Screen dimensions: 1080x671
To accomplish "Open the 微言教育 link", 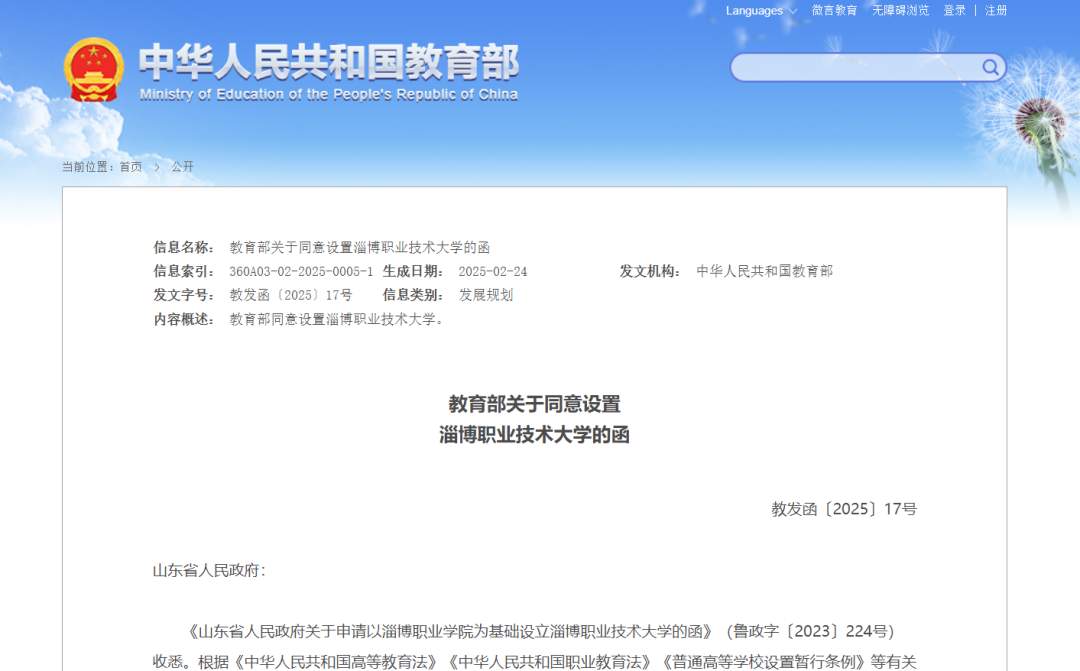I will click(833, 10).
